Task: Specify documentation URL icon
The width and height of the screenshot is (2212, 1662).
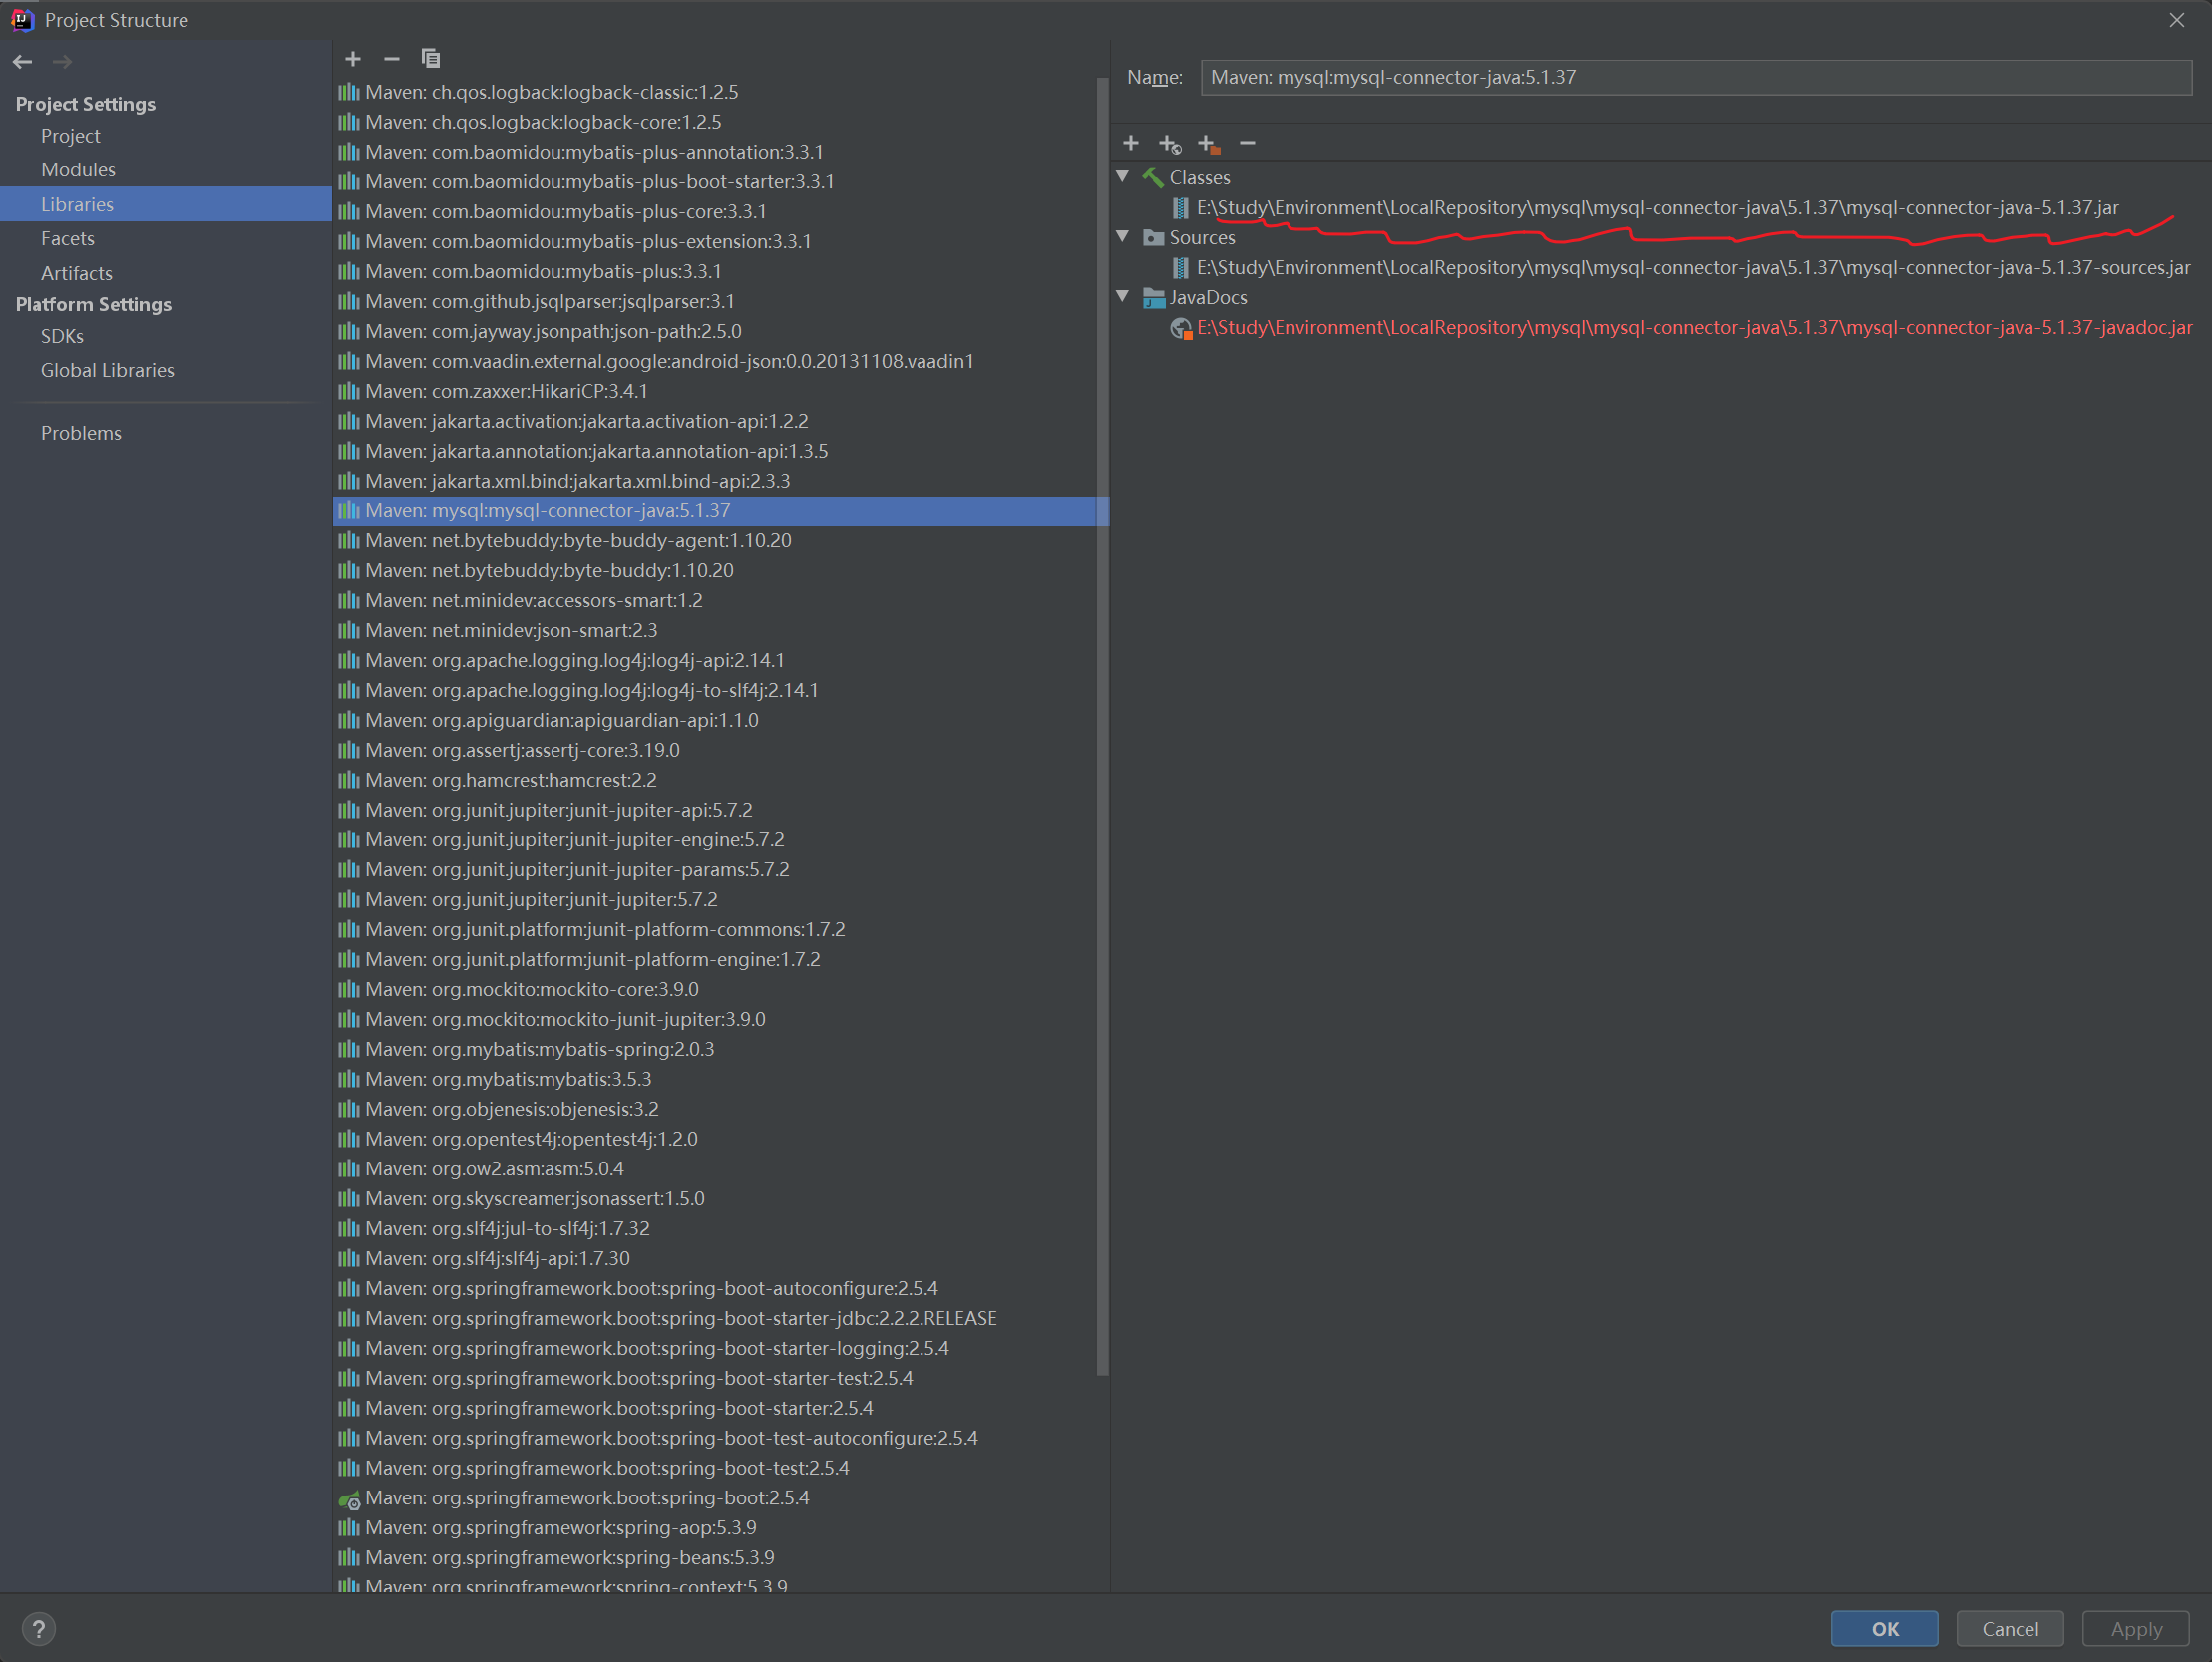Action: (1170, 144)
